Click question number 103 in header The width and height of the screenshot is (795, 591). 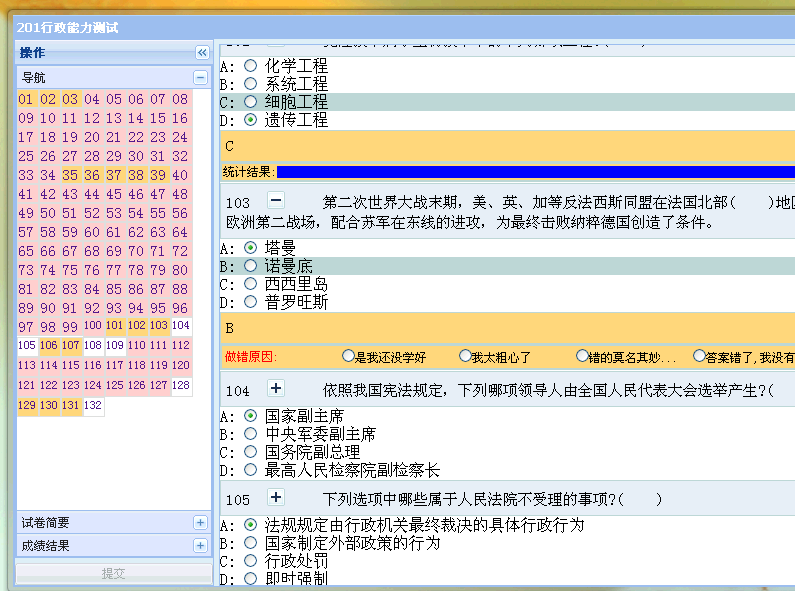[x=238, y=203]
